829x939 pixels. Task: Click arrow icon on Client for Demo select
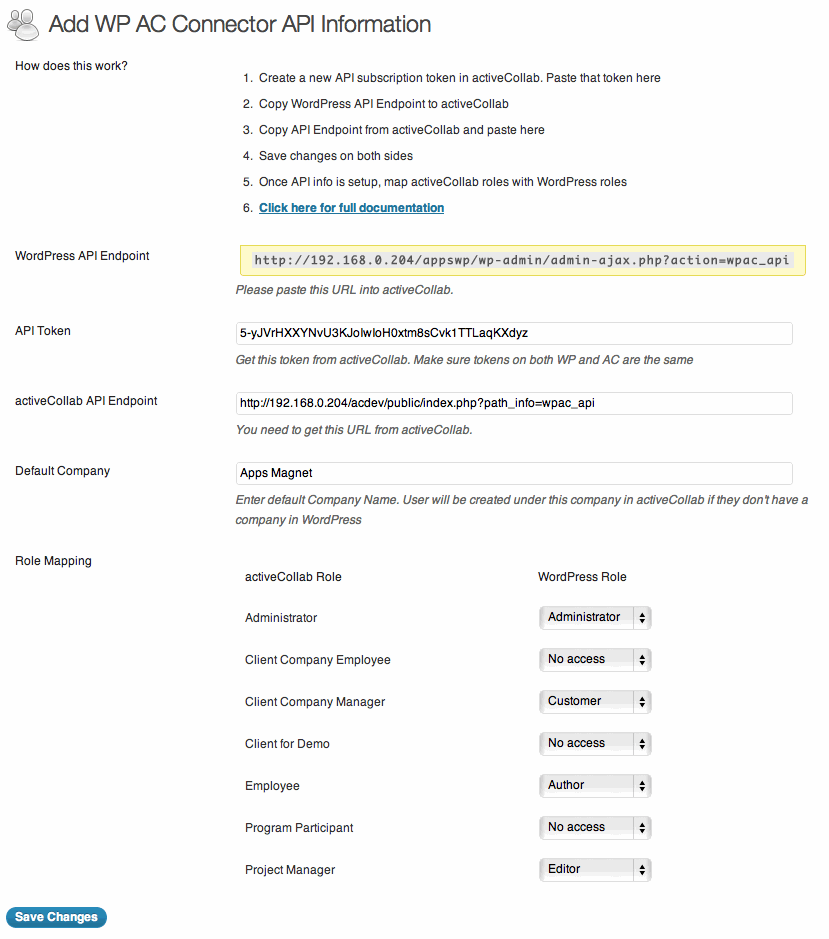tap(642, 744)
